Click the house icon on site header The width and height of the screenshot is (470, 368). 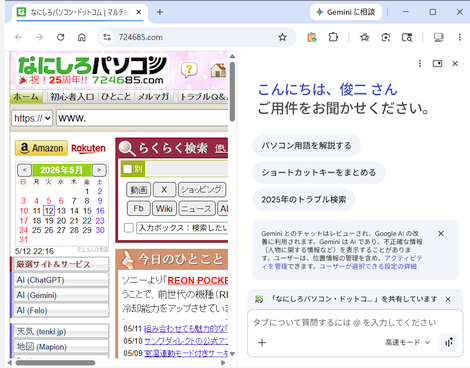click(218, 70)
